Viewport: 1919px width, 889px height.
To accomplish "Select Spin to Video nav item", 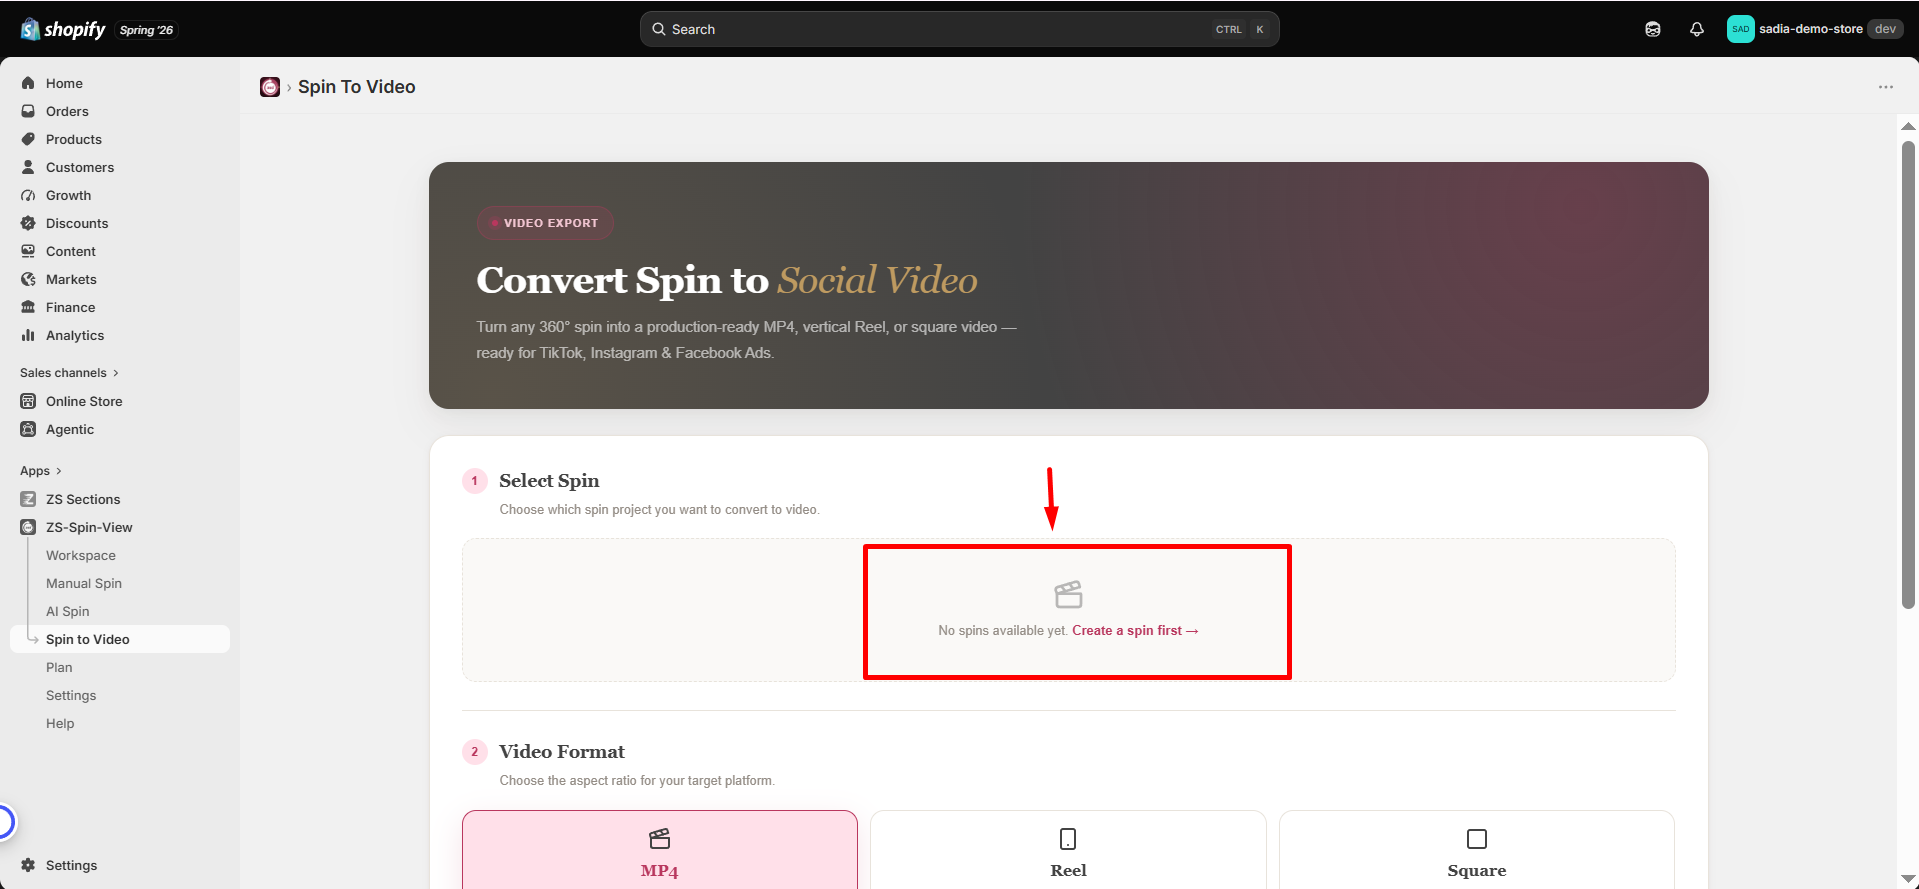I will (x=120, y=639).
